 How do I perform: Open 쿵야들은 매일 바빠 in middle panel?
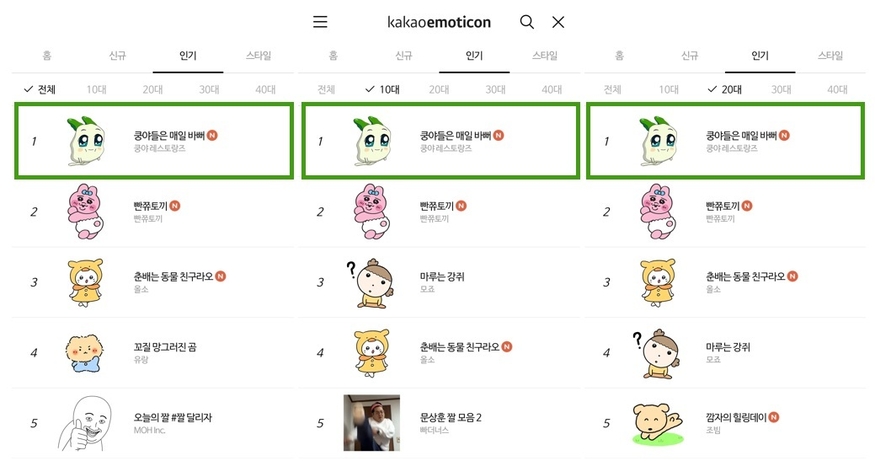point(455,134)
